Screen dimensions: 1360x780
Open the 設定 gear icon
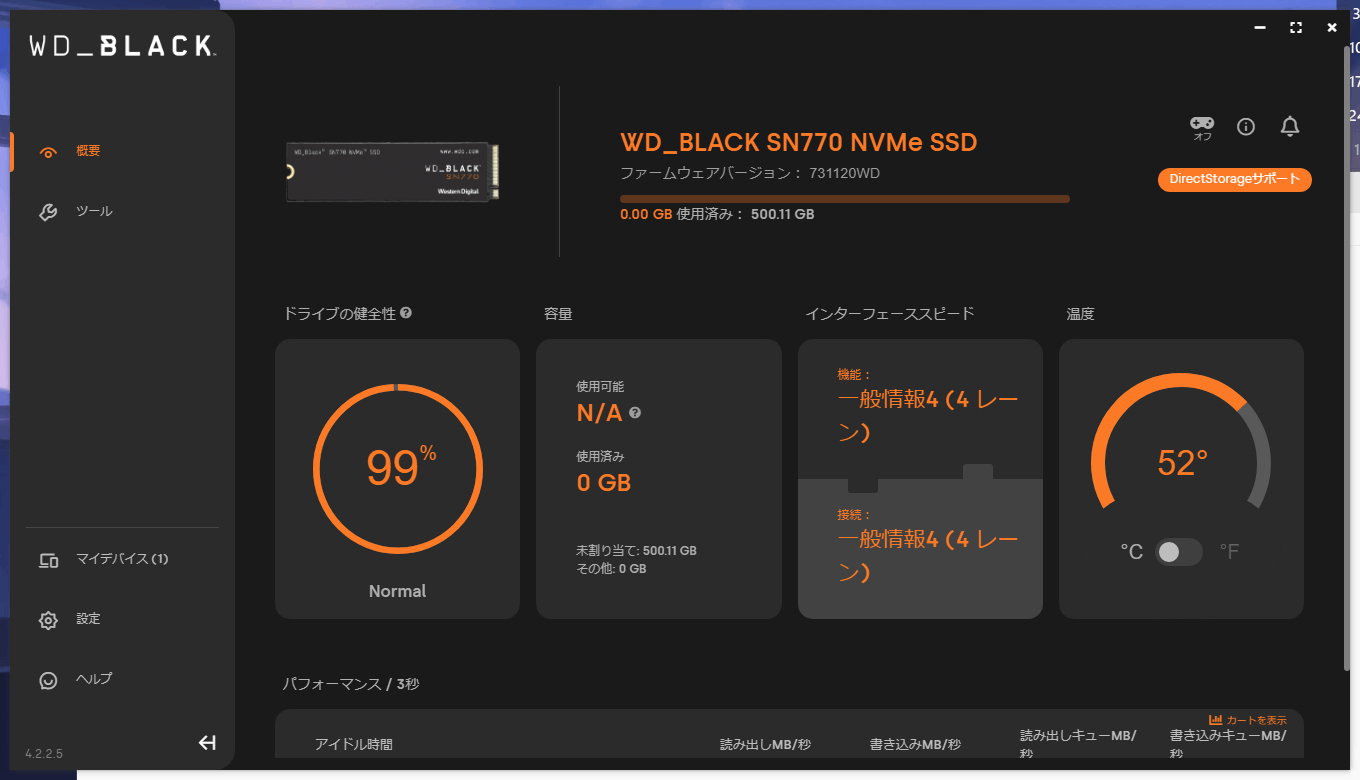point(48,620)
